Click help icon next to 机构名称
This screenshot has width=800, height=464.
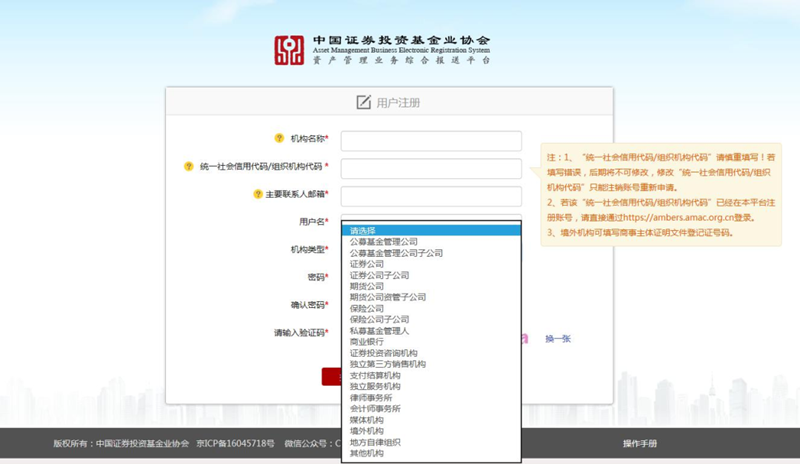[279, 139]
